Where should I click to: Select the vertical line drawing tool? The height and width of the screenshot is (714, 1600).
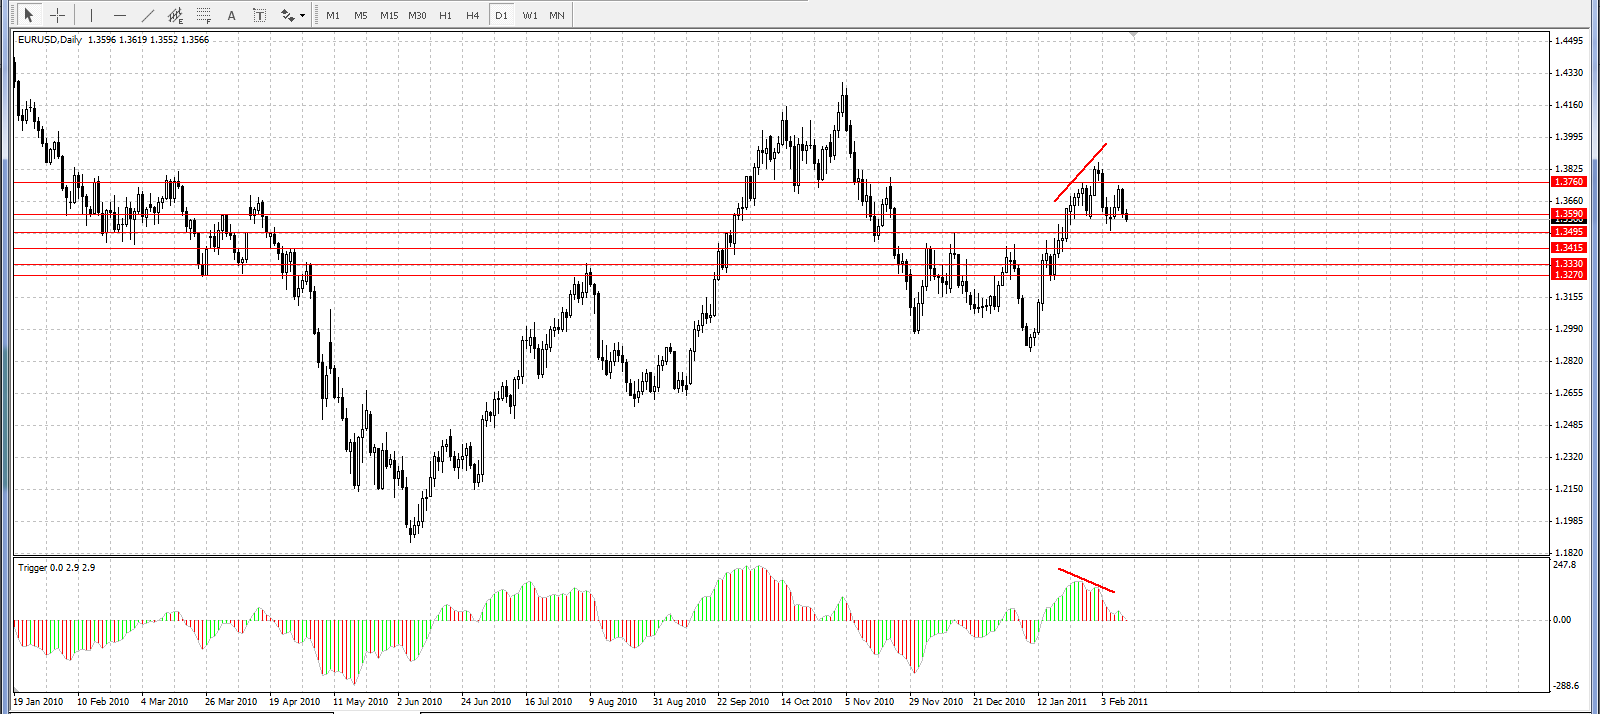(91, 15)
